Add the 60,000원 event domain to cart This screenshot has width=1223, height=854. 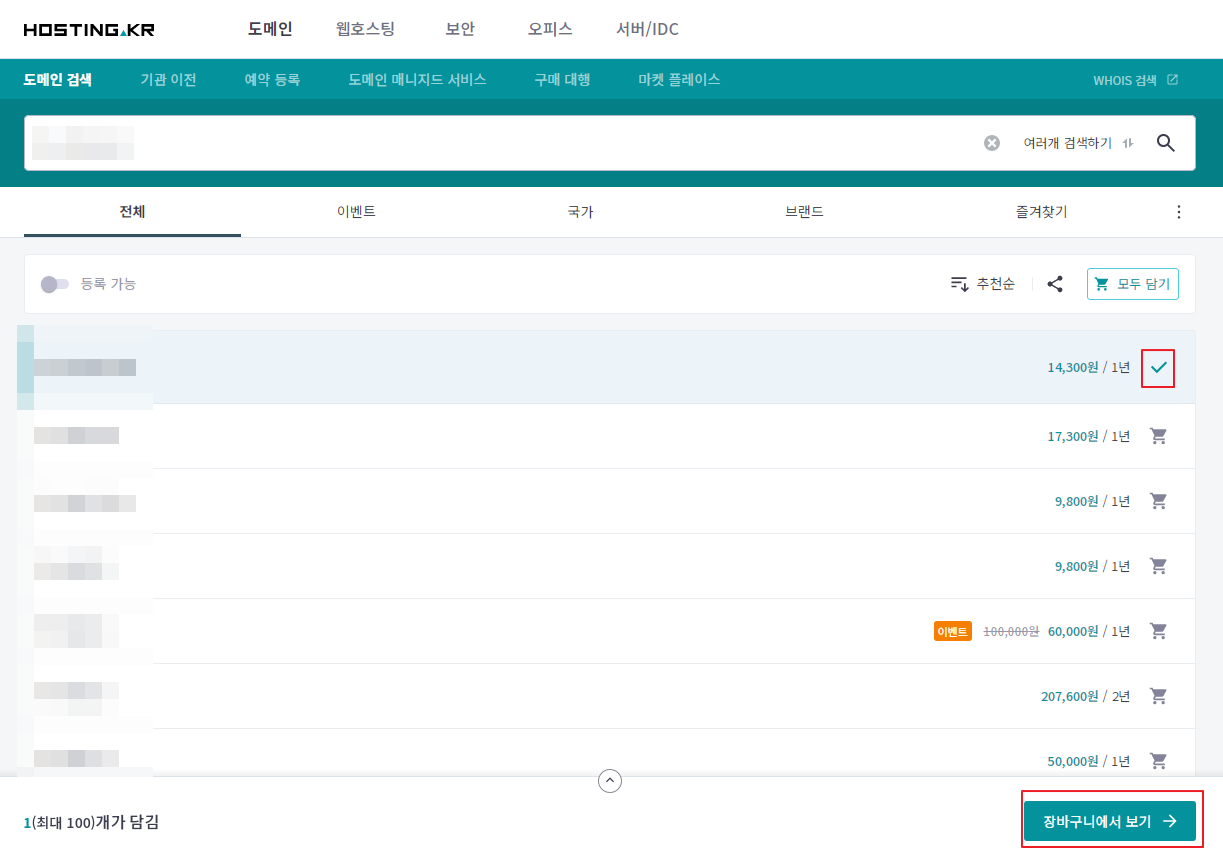point(1158,631)
